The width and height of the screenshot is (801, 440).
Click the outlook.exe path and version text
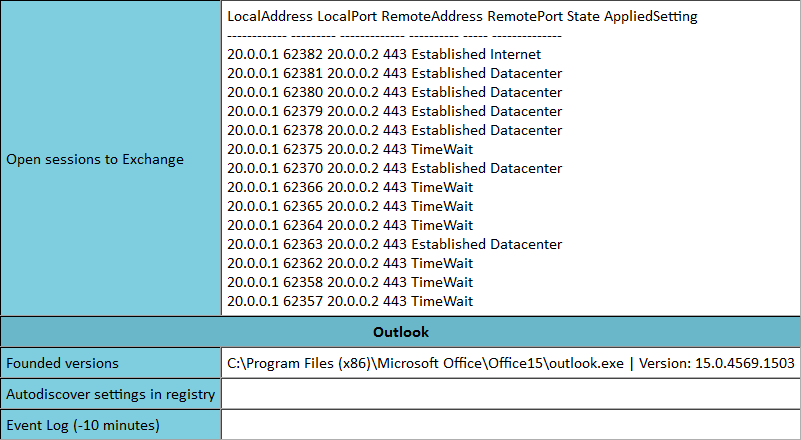pos(511,363)
